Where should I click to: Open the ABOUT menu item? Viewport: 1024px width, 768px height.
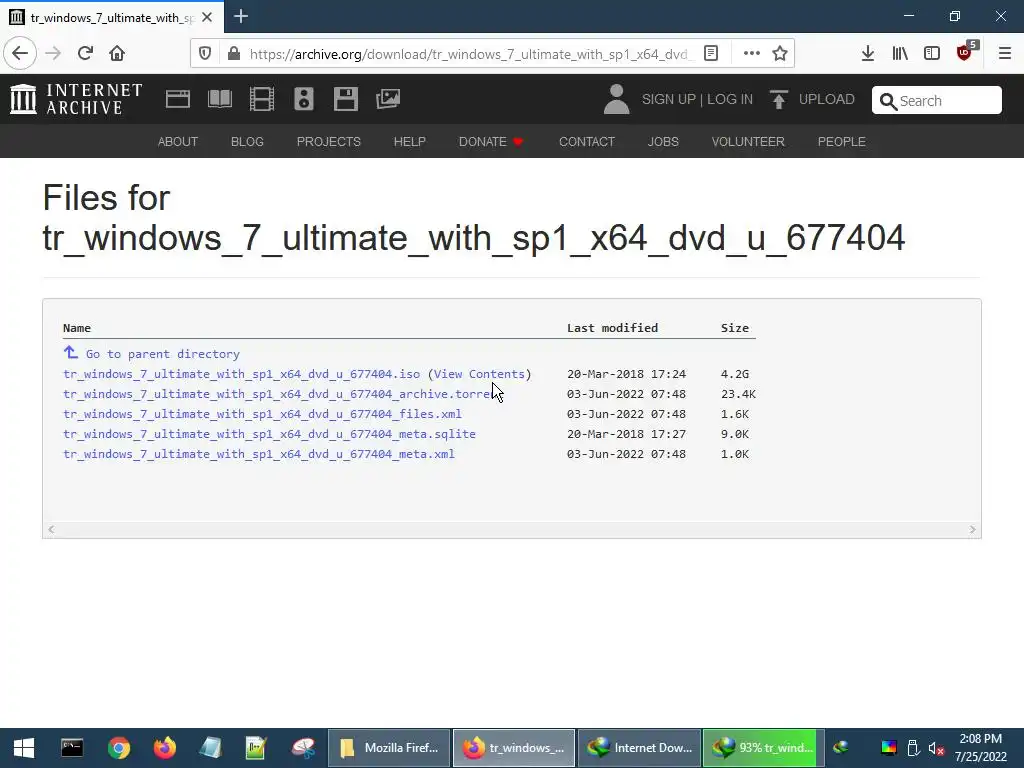(x=178, y=142)
